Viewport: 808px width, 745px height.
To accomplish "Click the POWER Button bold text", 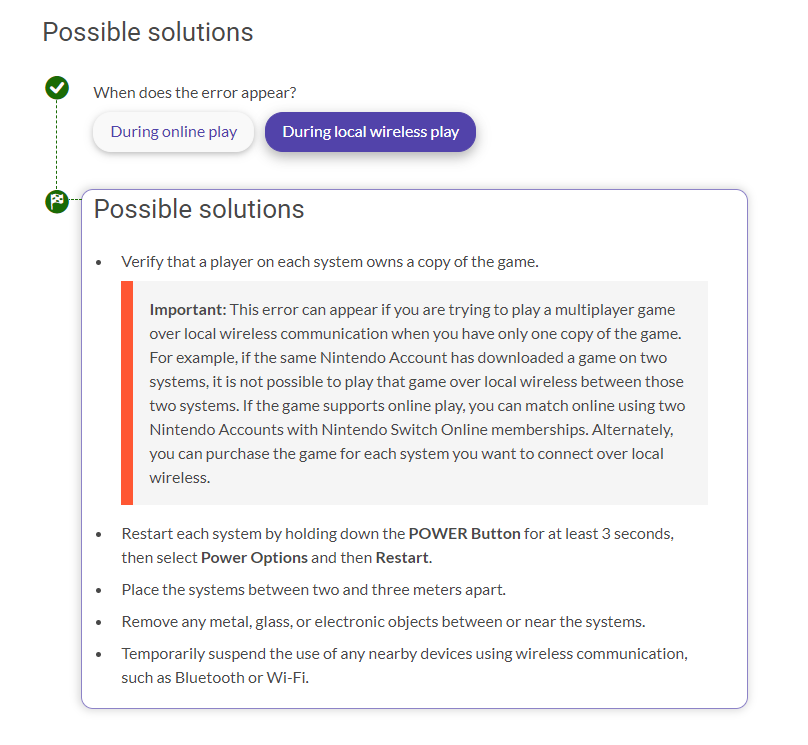I will click(464, 534).
